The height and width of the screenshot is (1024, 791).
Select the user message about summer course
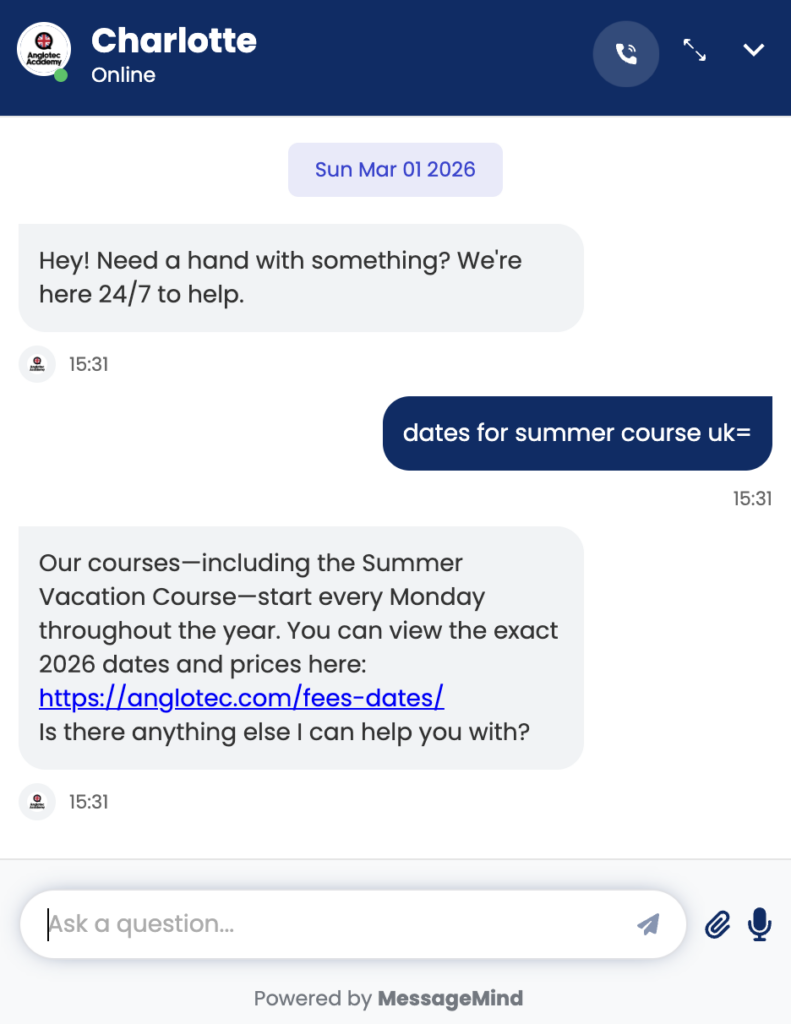coord(577,433)
